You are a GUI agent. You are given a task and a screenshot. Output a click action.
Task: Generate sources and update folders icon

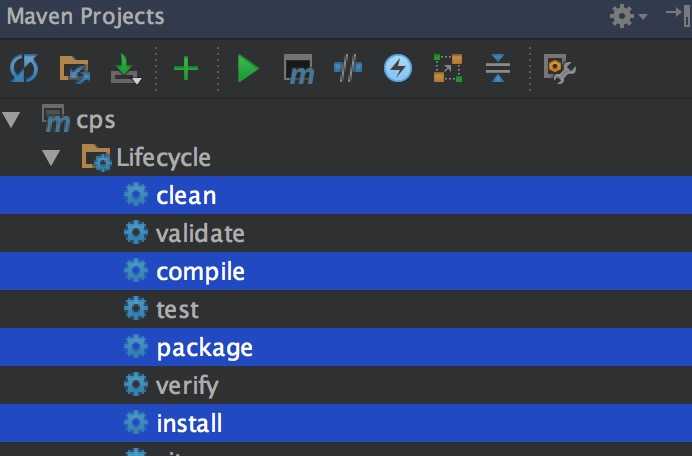[75, 69]
